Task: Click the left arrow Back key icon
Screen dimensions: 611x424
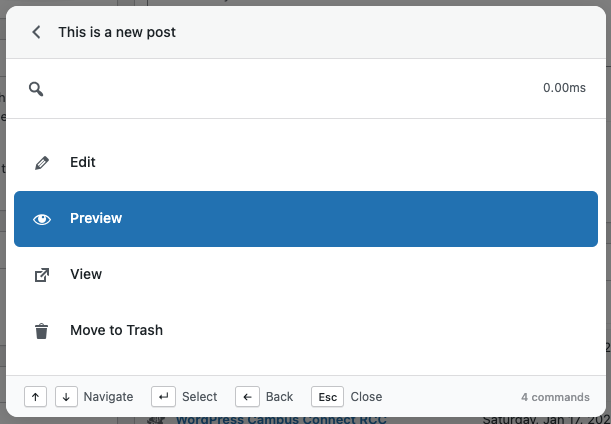Action: 247,397
